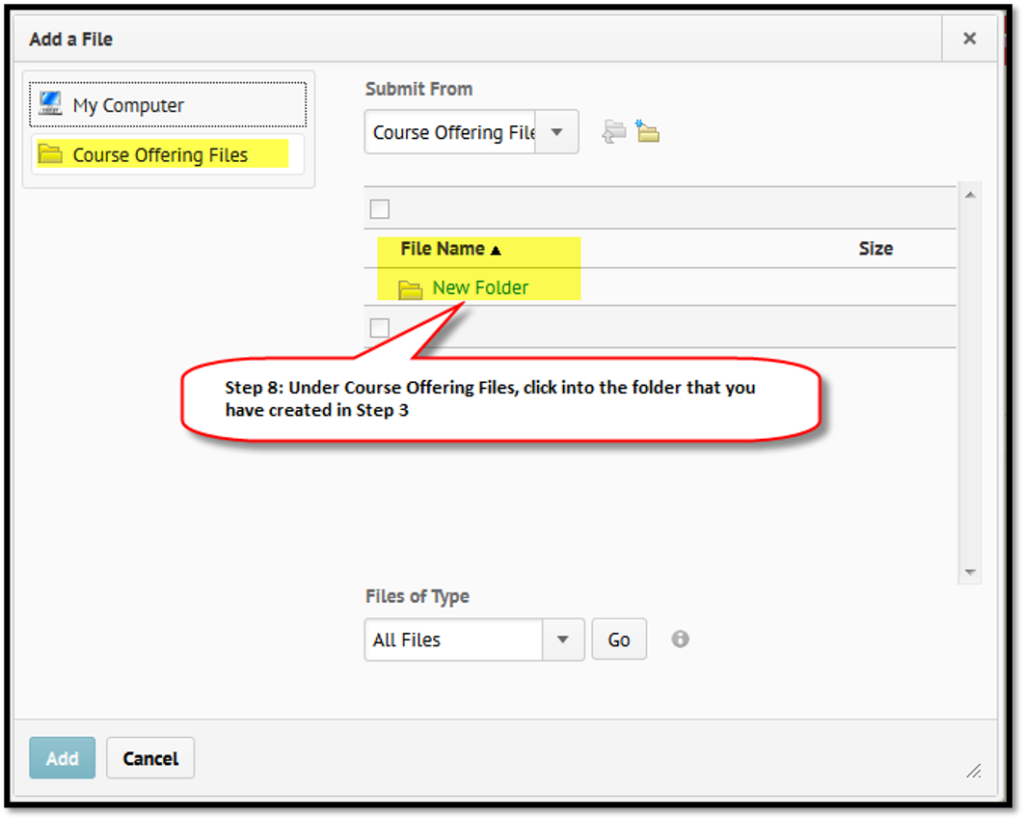
Task: Open the Submit From dropdown arrow
Action: [x=556, y=132]
